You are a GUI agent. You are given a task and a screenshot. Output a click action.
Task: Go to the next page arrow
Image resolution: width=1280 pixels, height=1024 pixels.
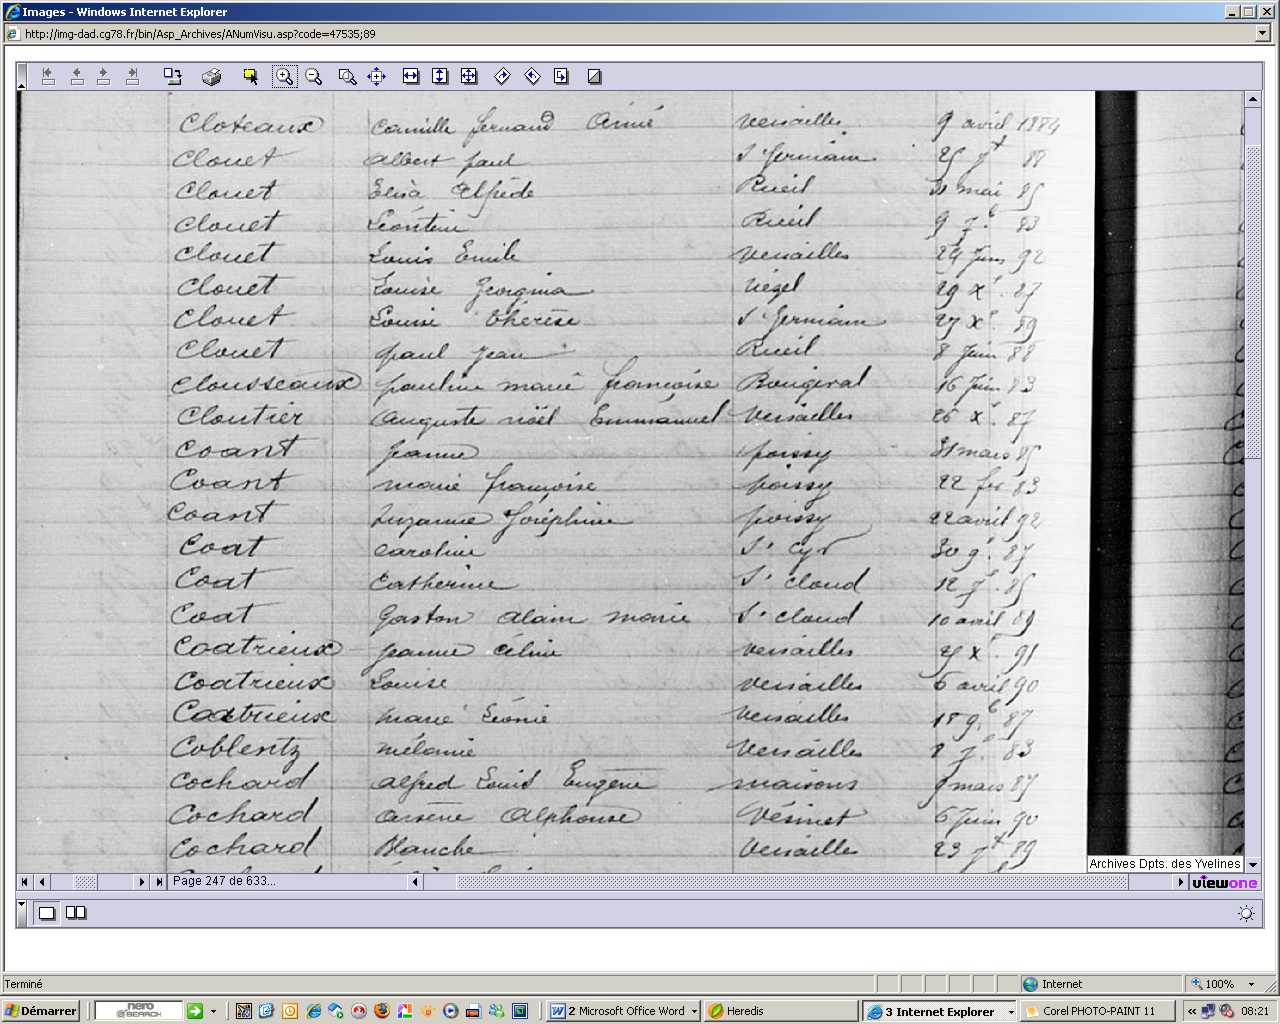(x=142, y=882)
